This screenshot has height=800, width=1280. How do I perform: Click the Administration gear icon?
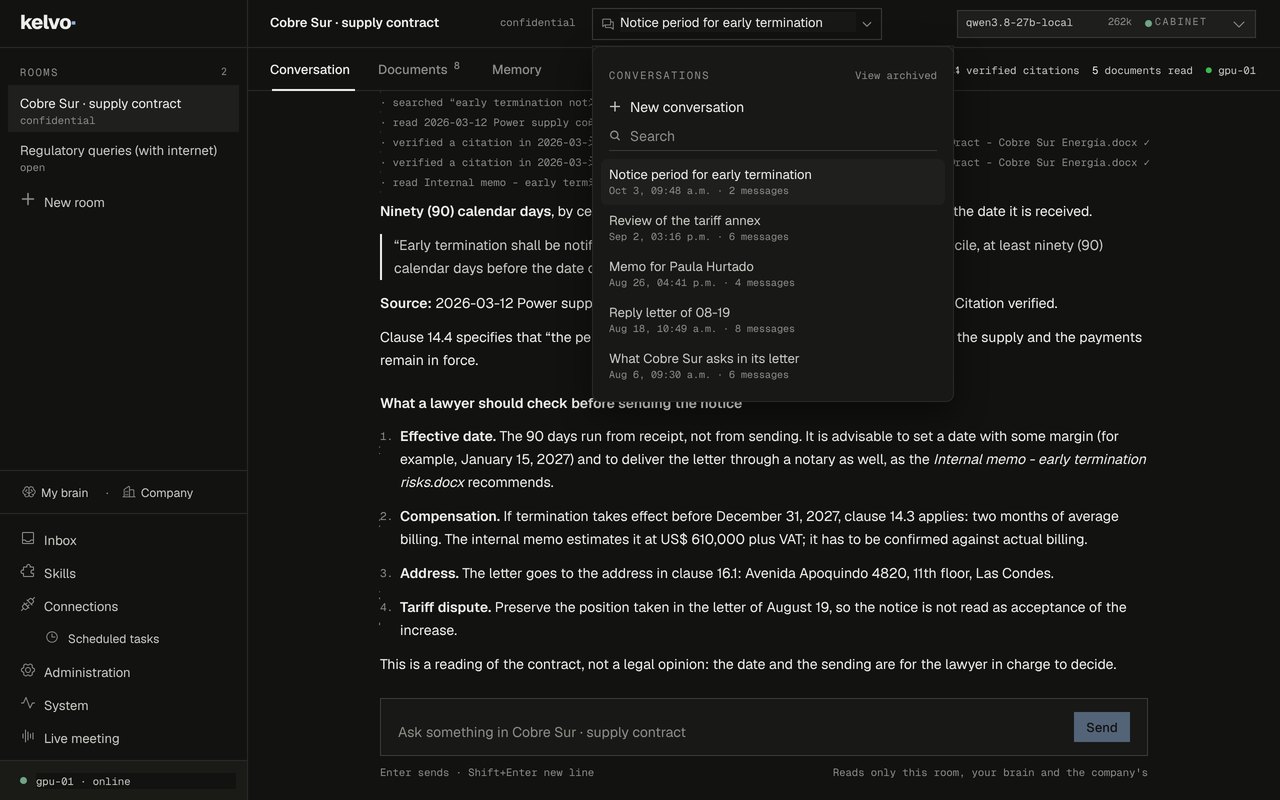click(28, 671)
